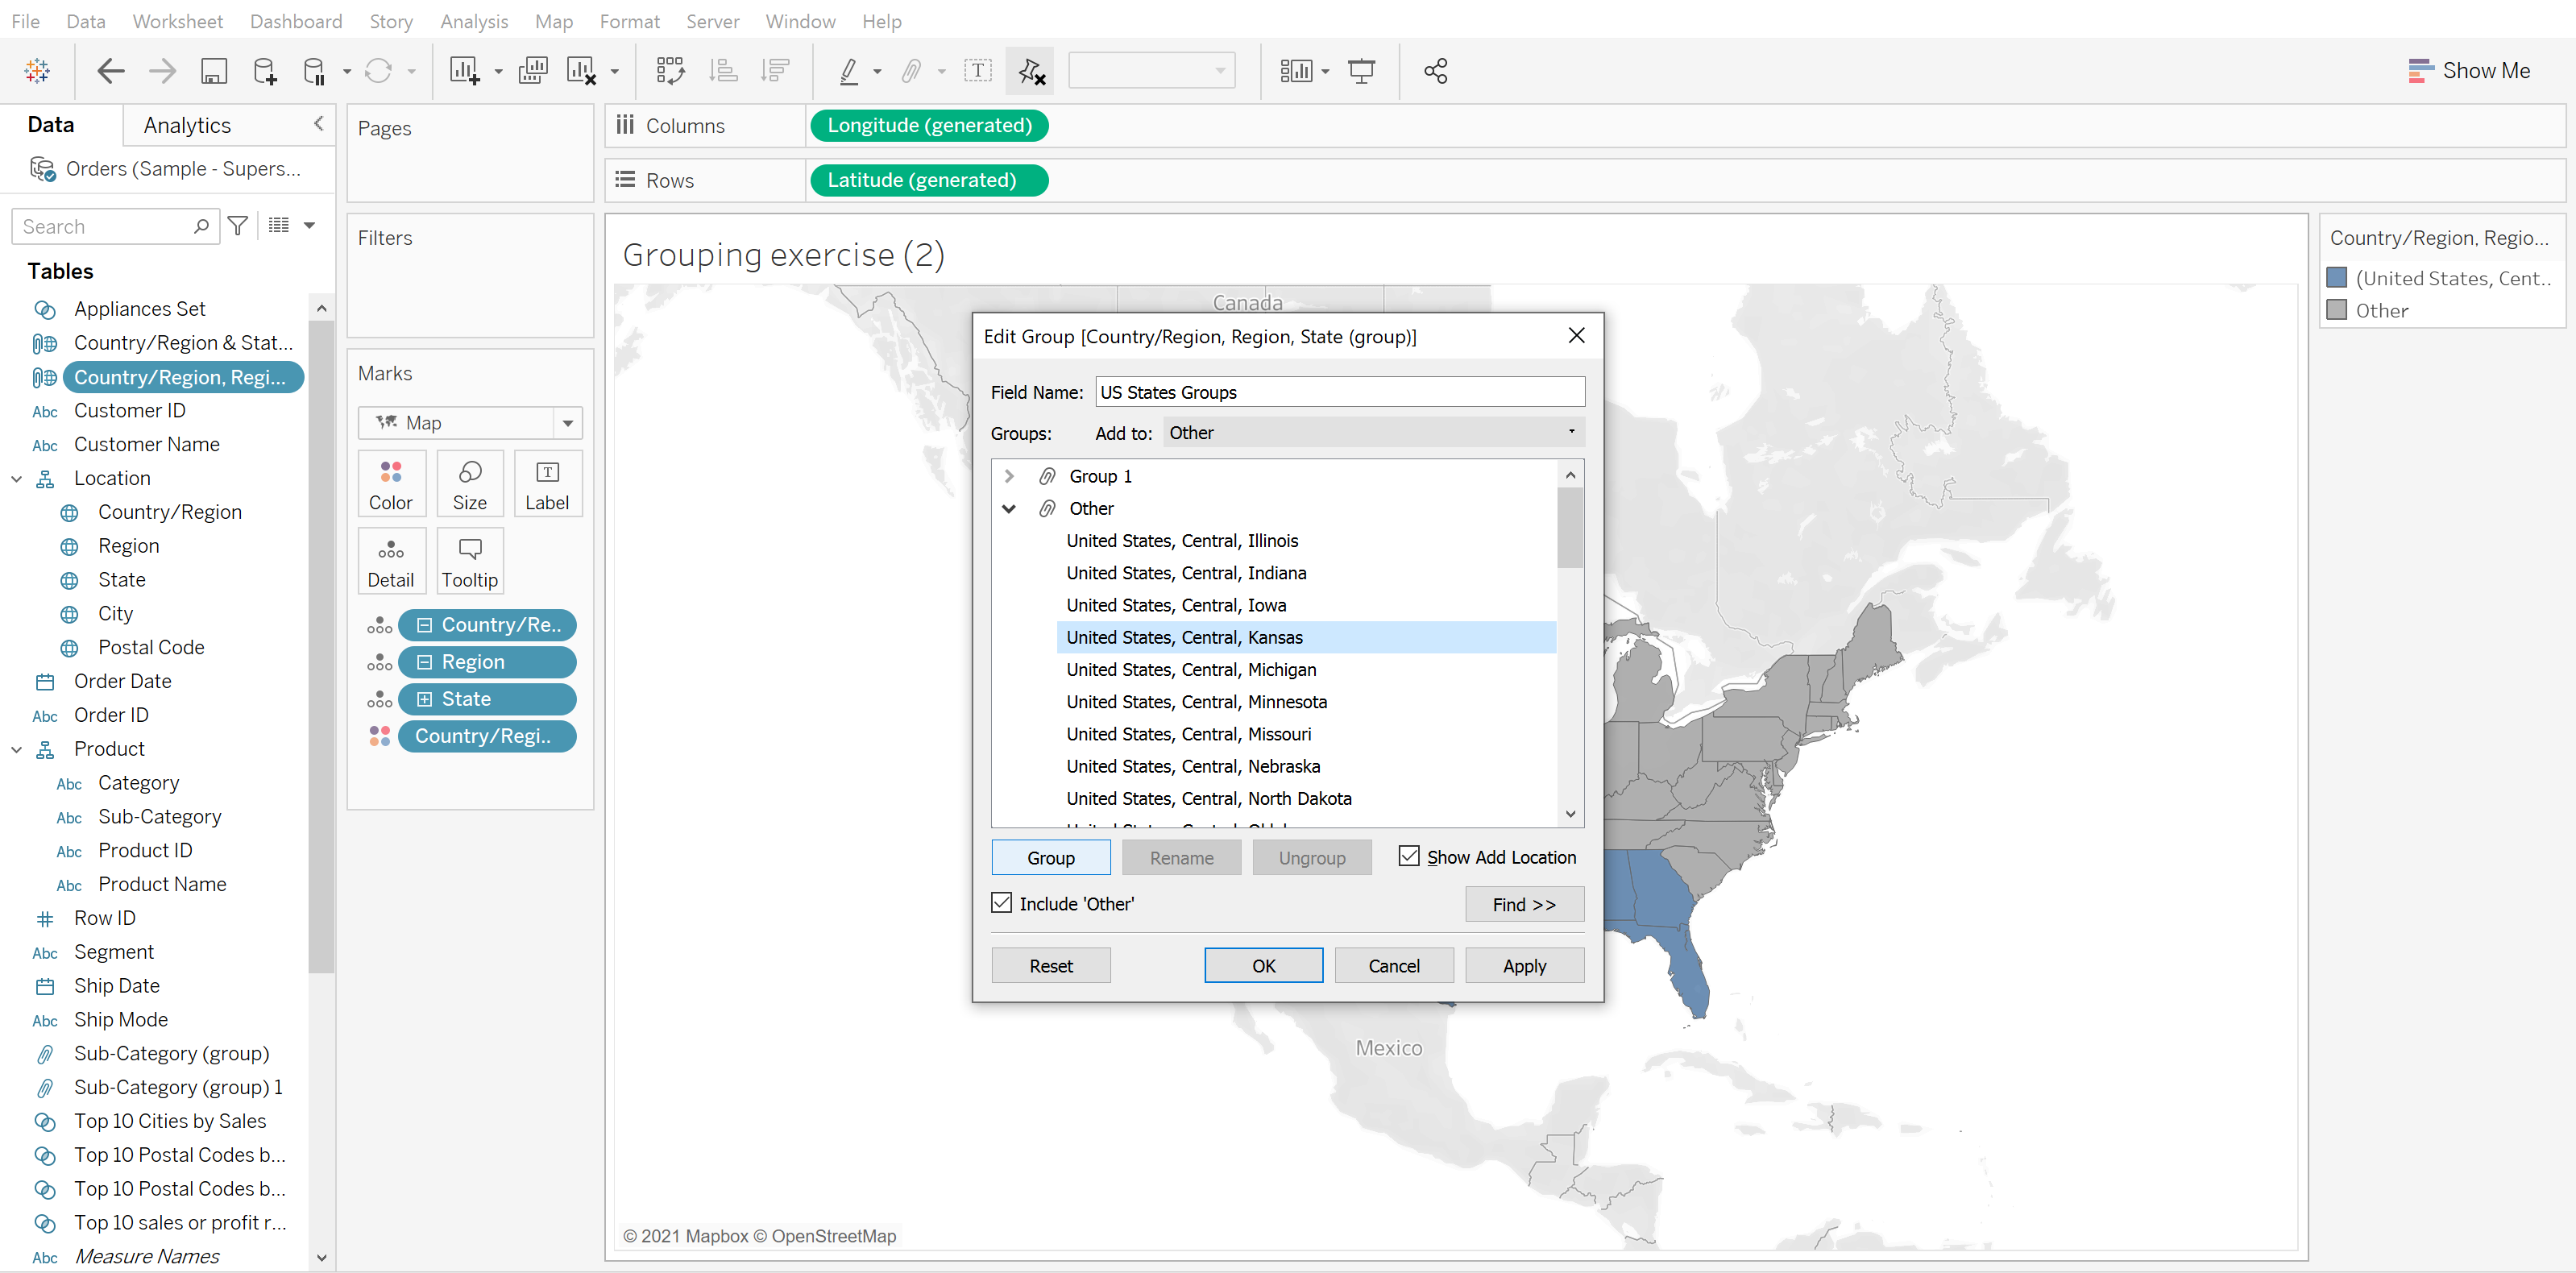Open the Analysis menu
The height and width of the screenshot is (1273, 2576).
(x=474, y=21)
